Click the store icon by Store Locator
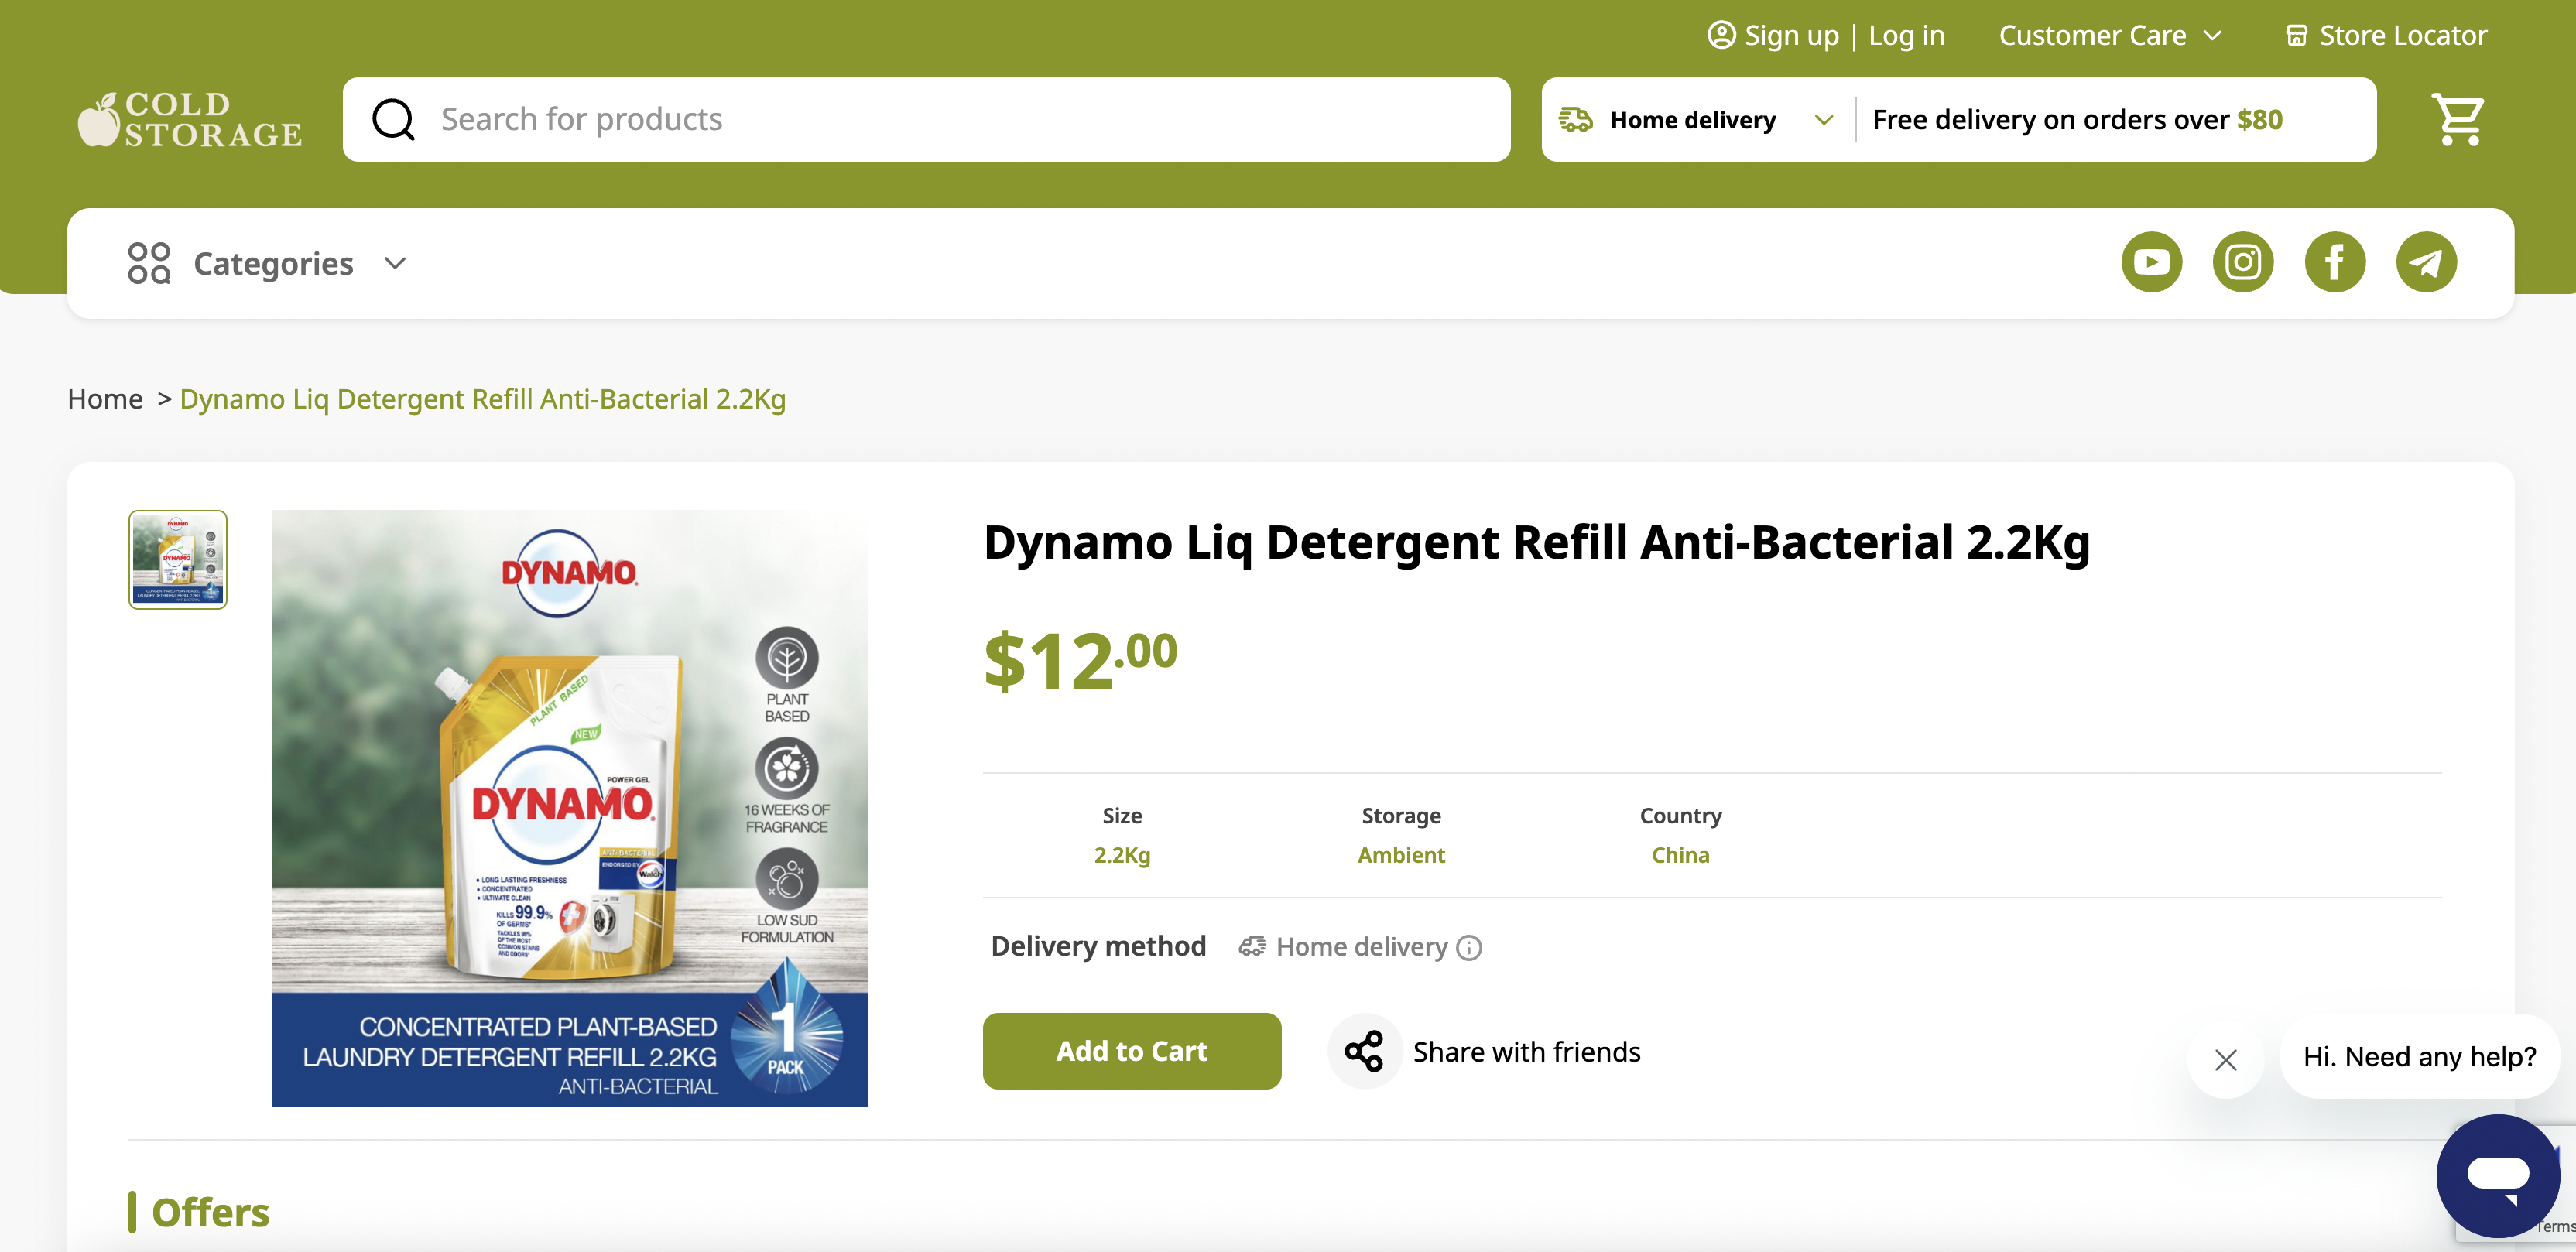This screenshot has width=2576, height=1252. point(2296,36)
